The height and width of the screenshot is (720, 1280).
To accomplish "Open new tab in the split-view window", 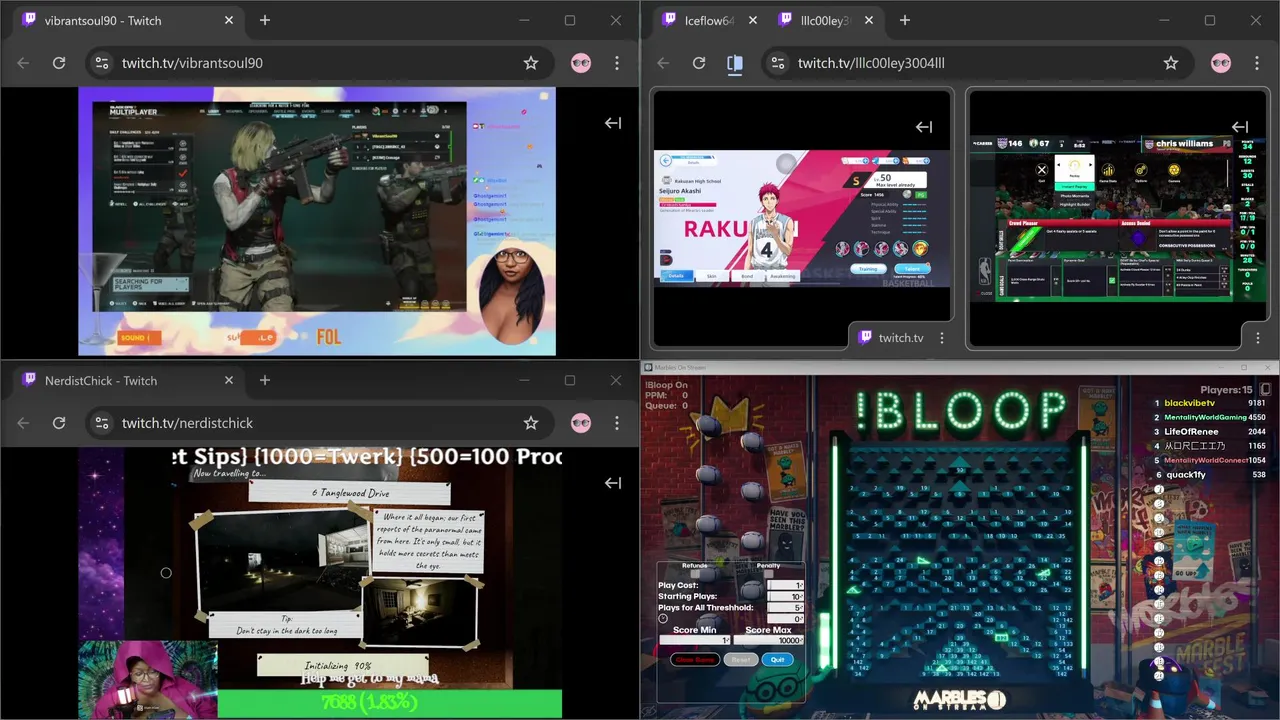I will 905,20.
